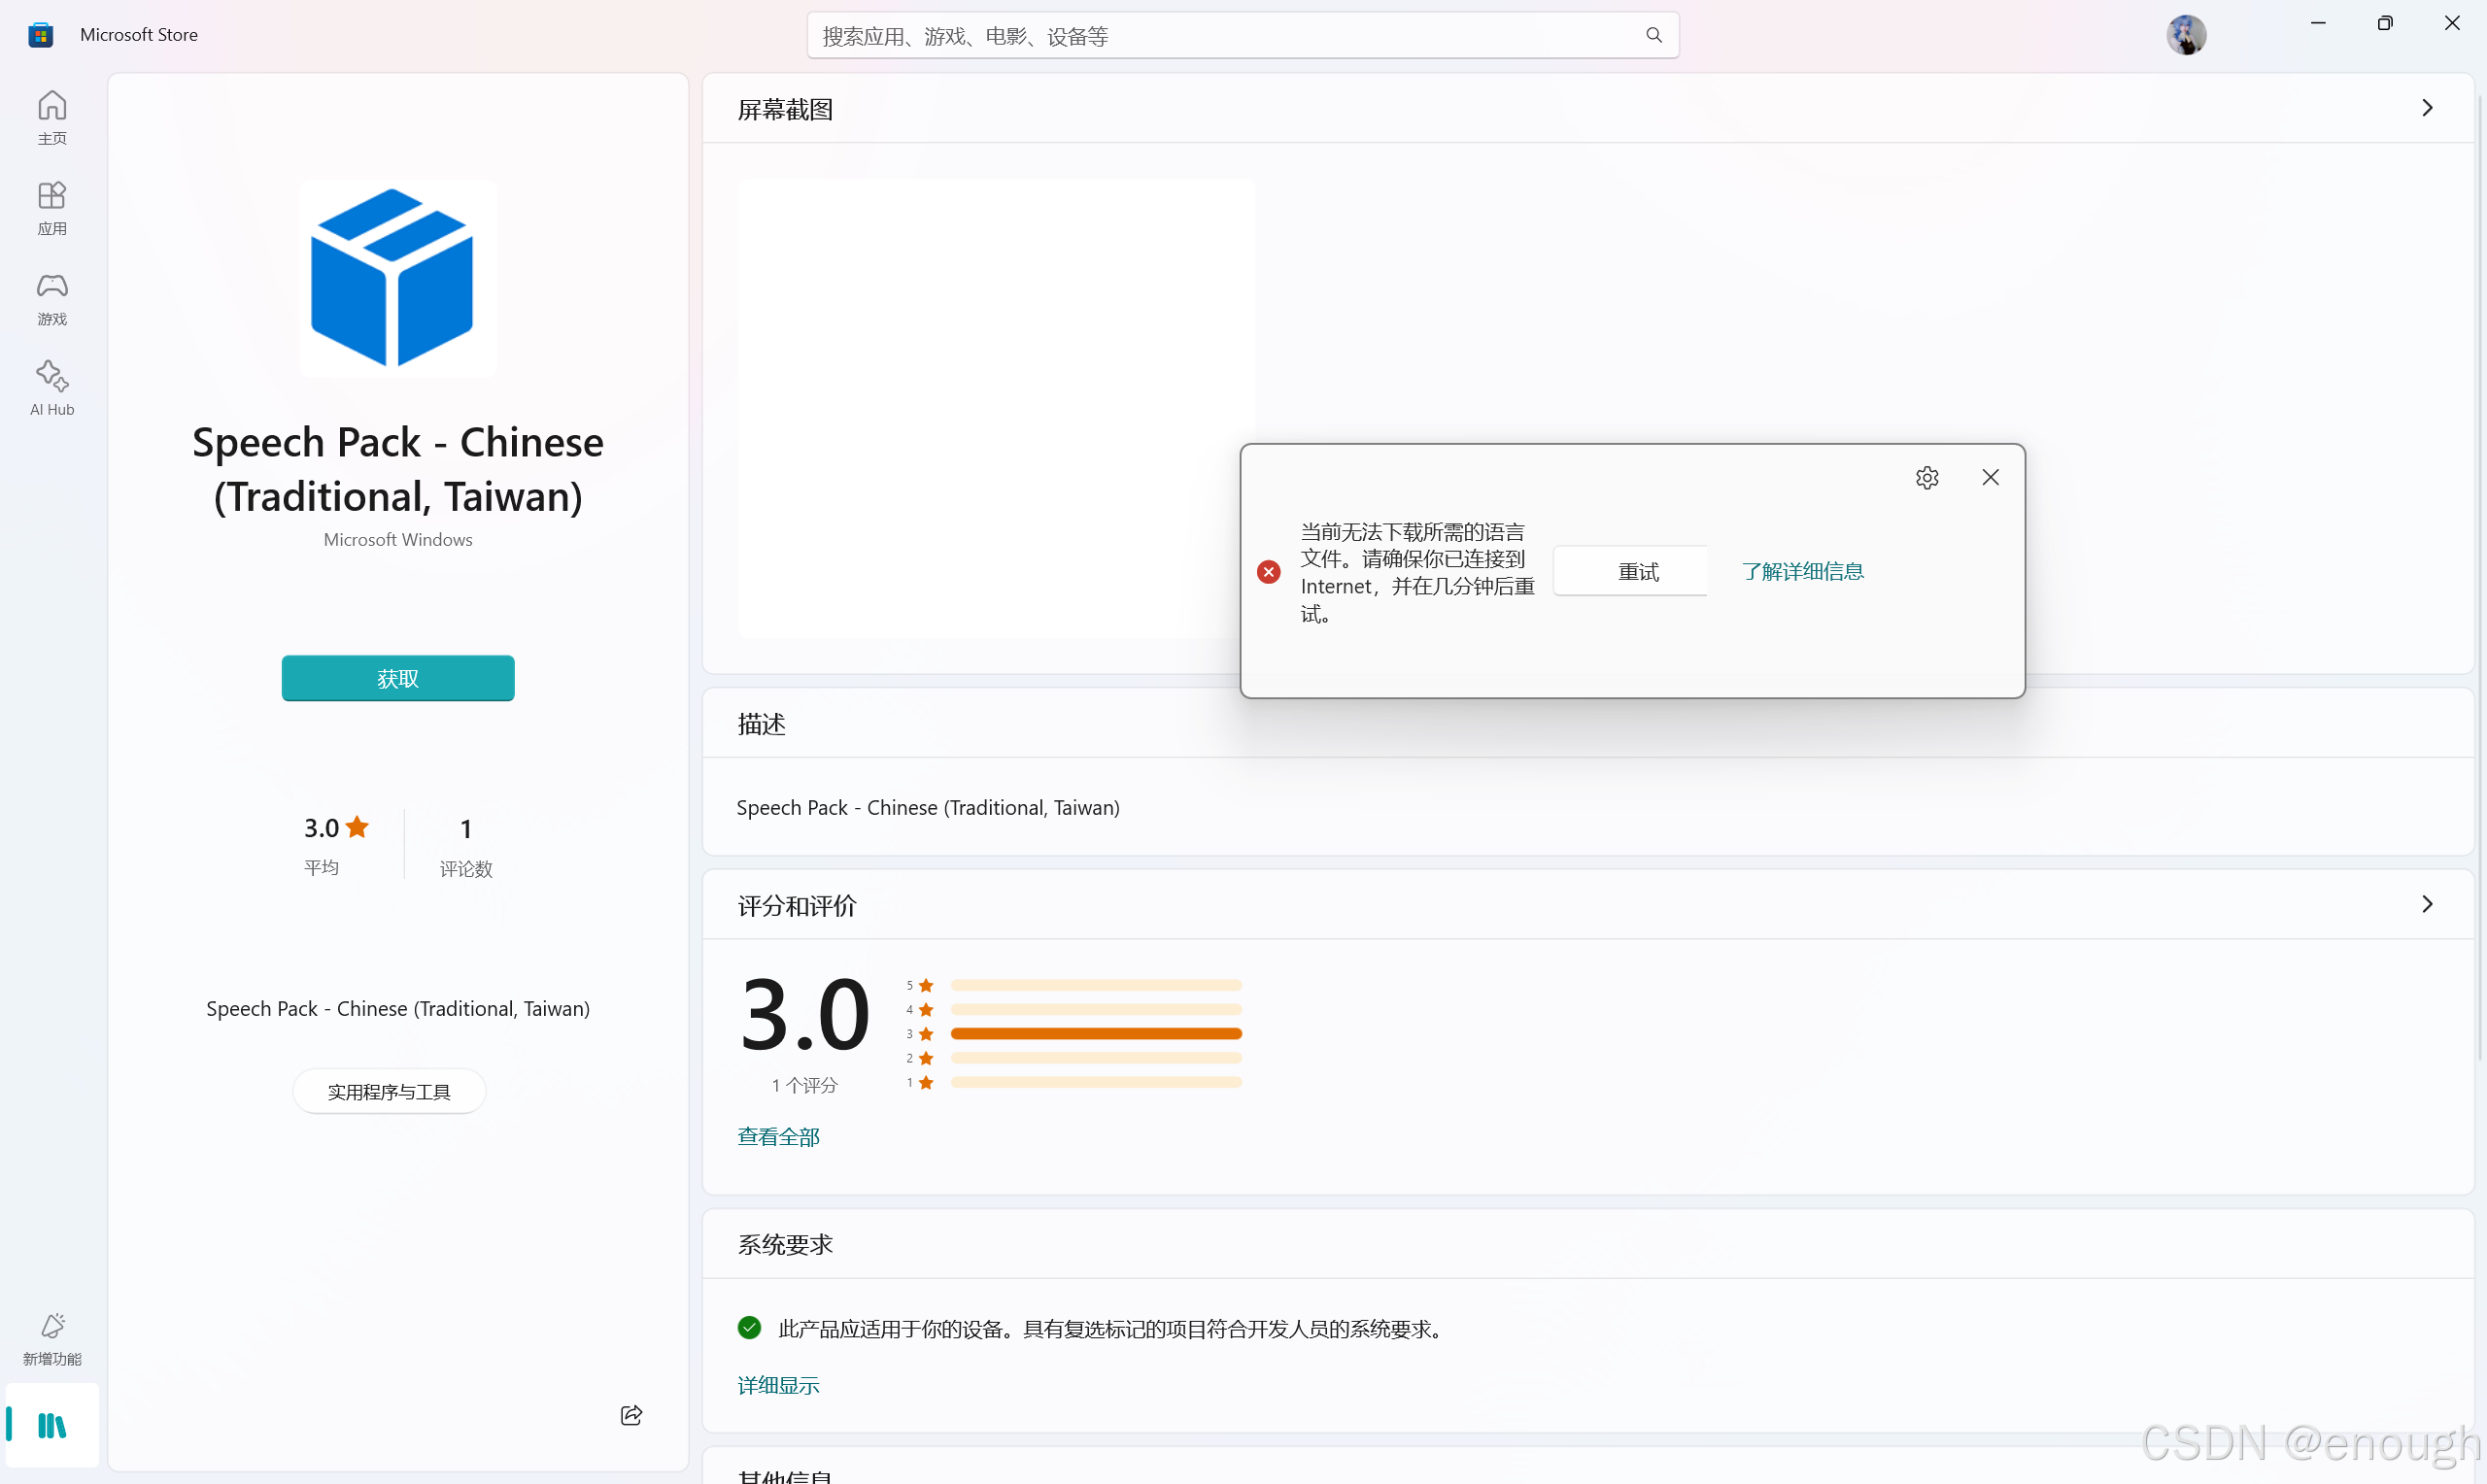This screenshot has width=2487, height=1484.
Task: Open the Home (主页) sidebar icon
Action: 52,117
